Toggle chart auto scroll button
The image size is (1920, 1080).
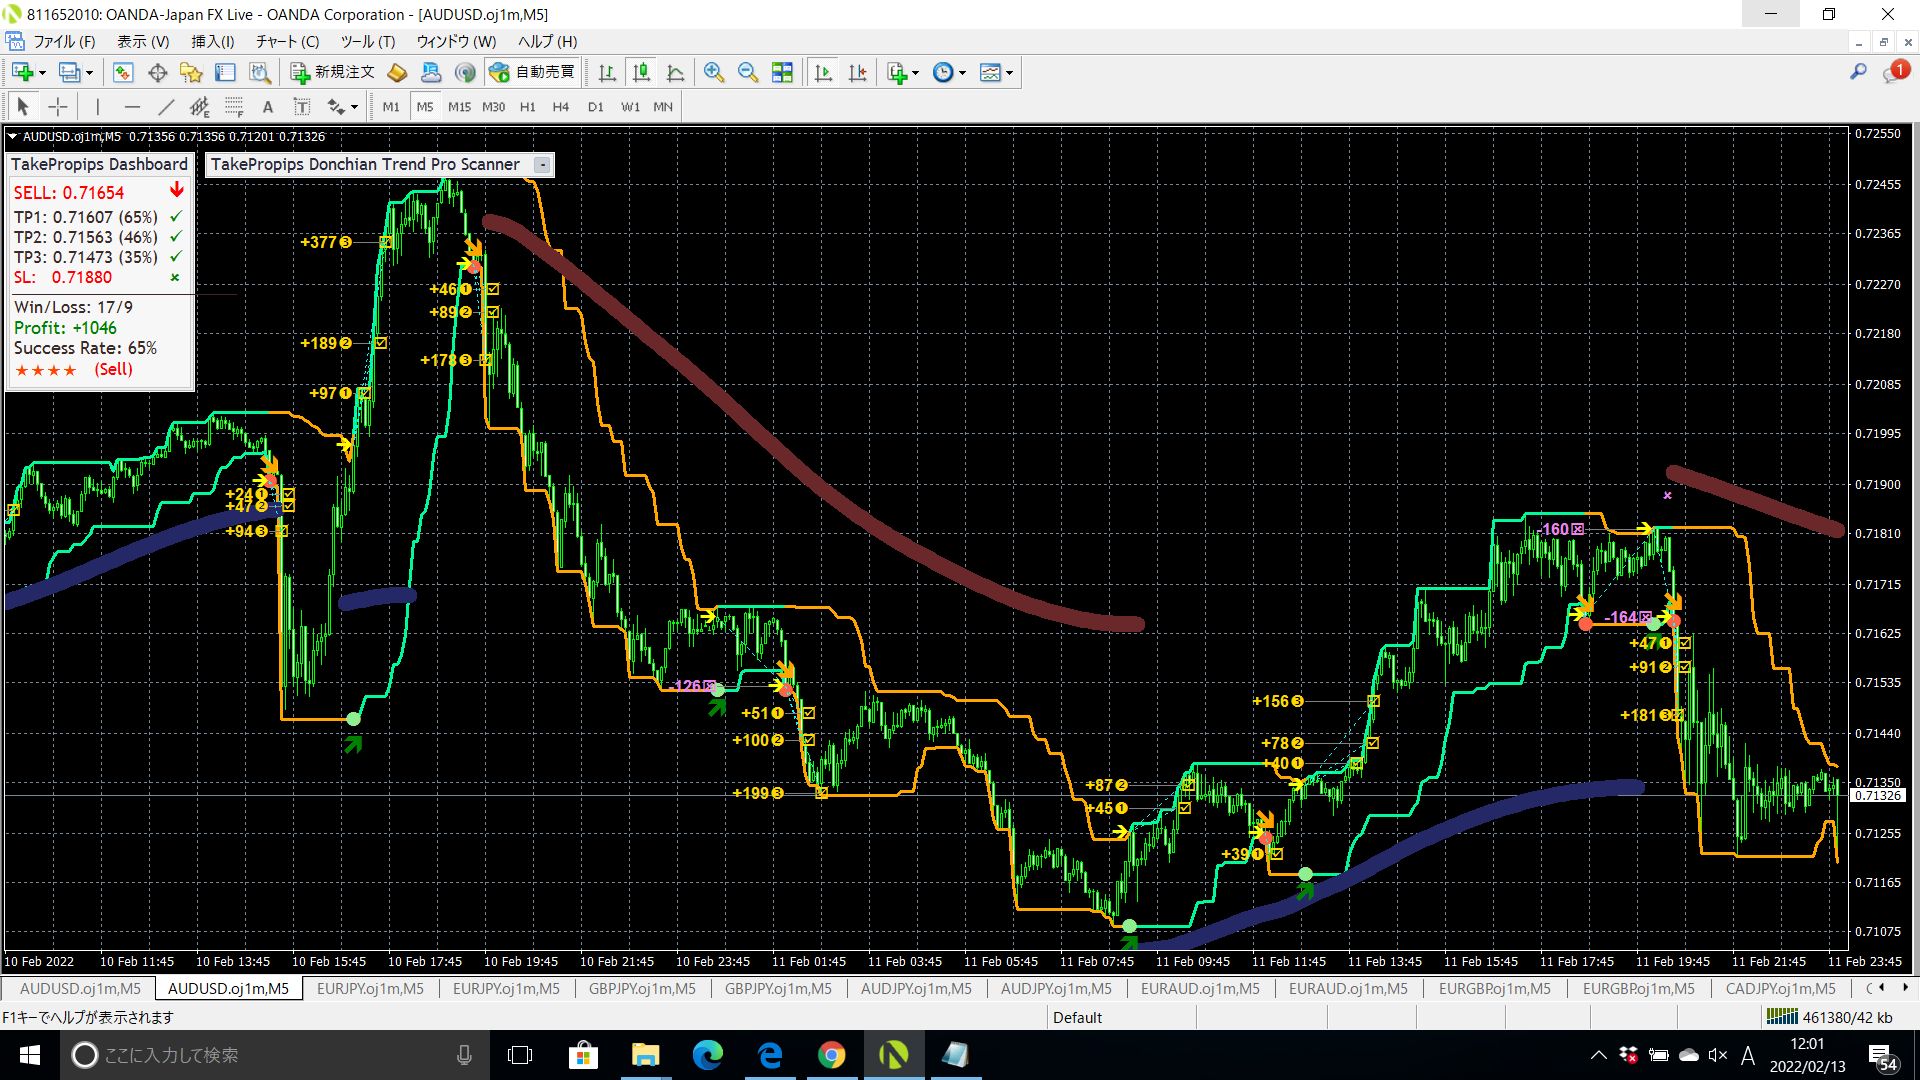point(823,72)
